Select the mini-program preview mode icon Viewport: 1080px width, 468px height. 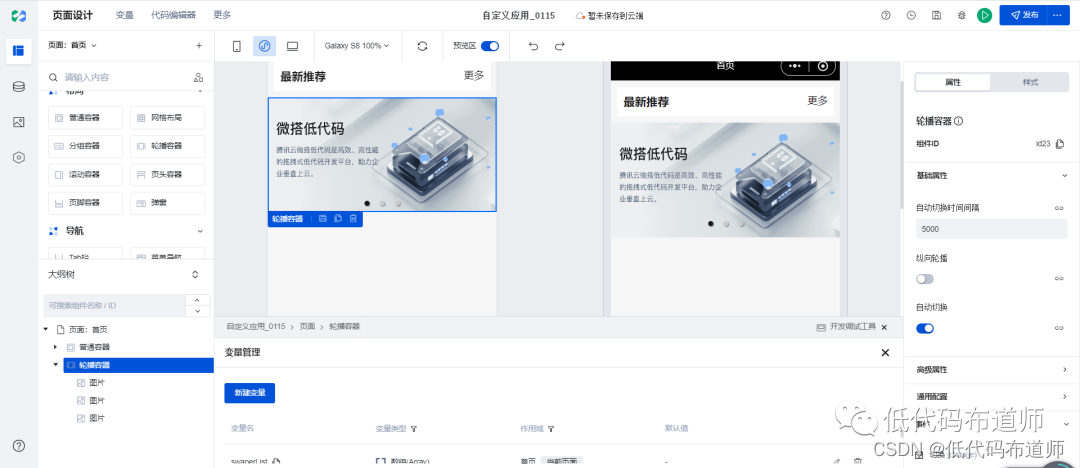click(264, 46)
